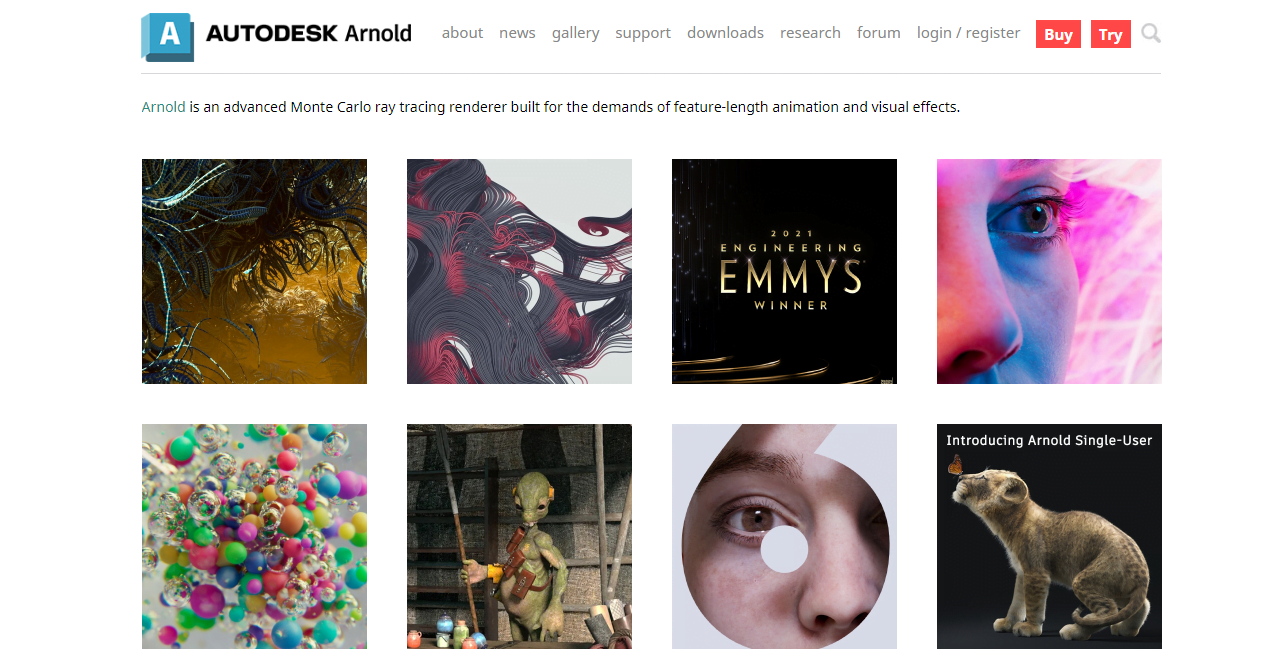Image resolution: width=1288 pixels, height=654 pixels.
Task: Open the downloads page
Action: click(725, 33)
